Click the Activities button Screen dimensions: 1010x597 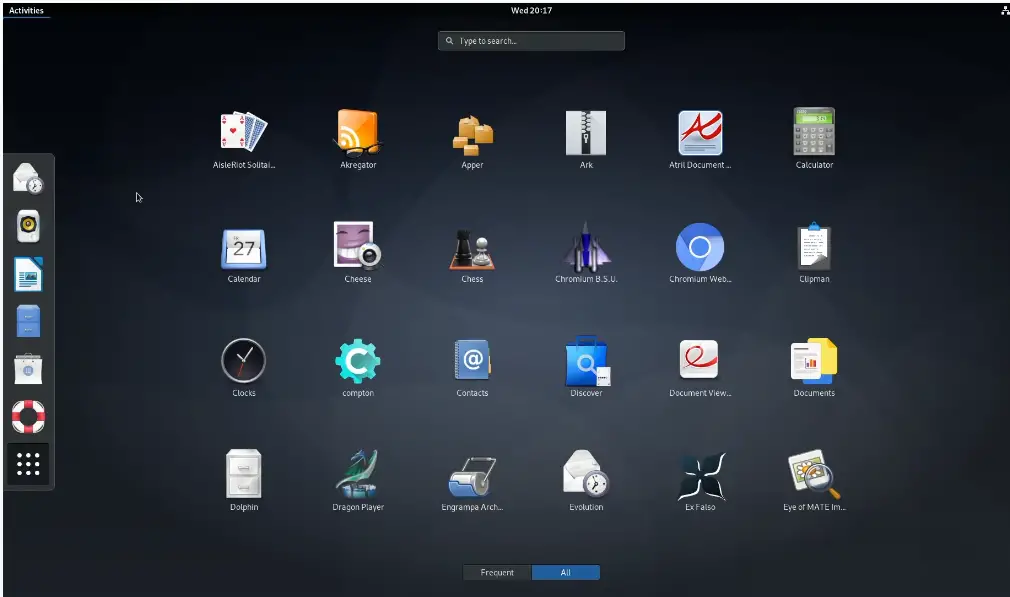coord(26,10)
